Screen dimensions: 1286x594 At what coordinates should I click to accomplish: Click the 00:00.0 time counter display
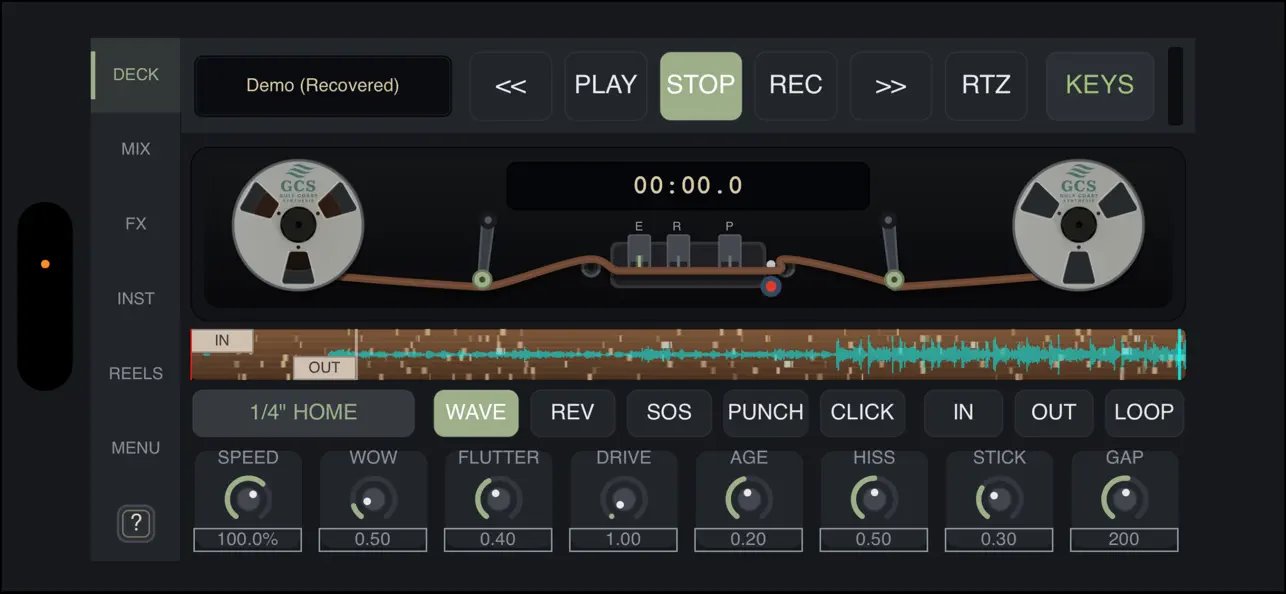coord(688,186)
